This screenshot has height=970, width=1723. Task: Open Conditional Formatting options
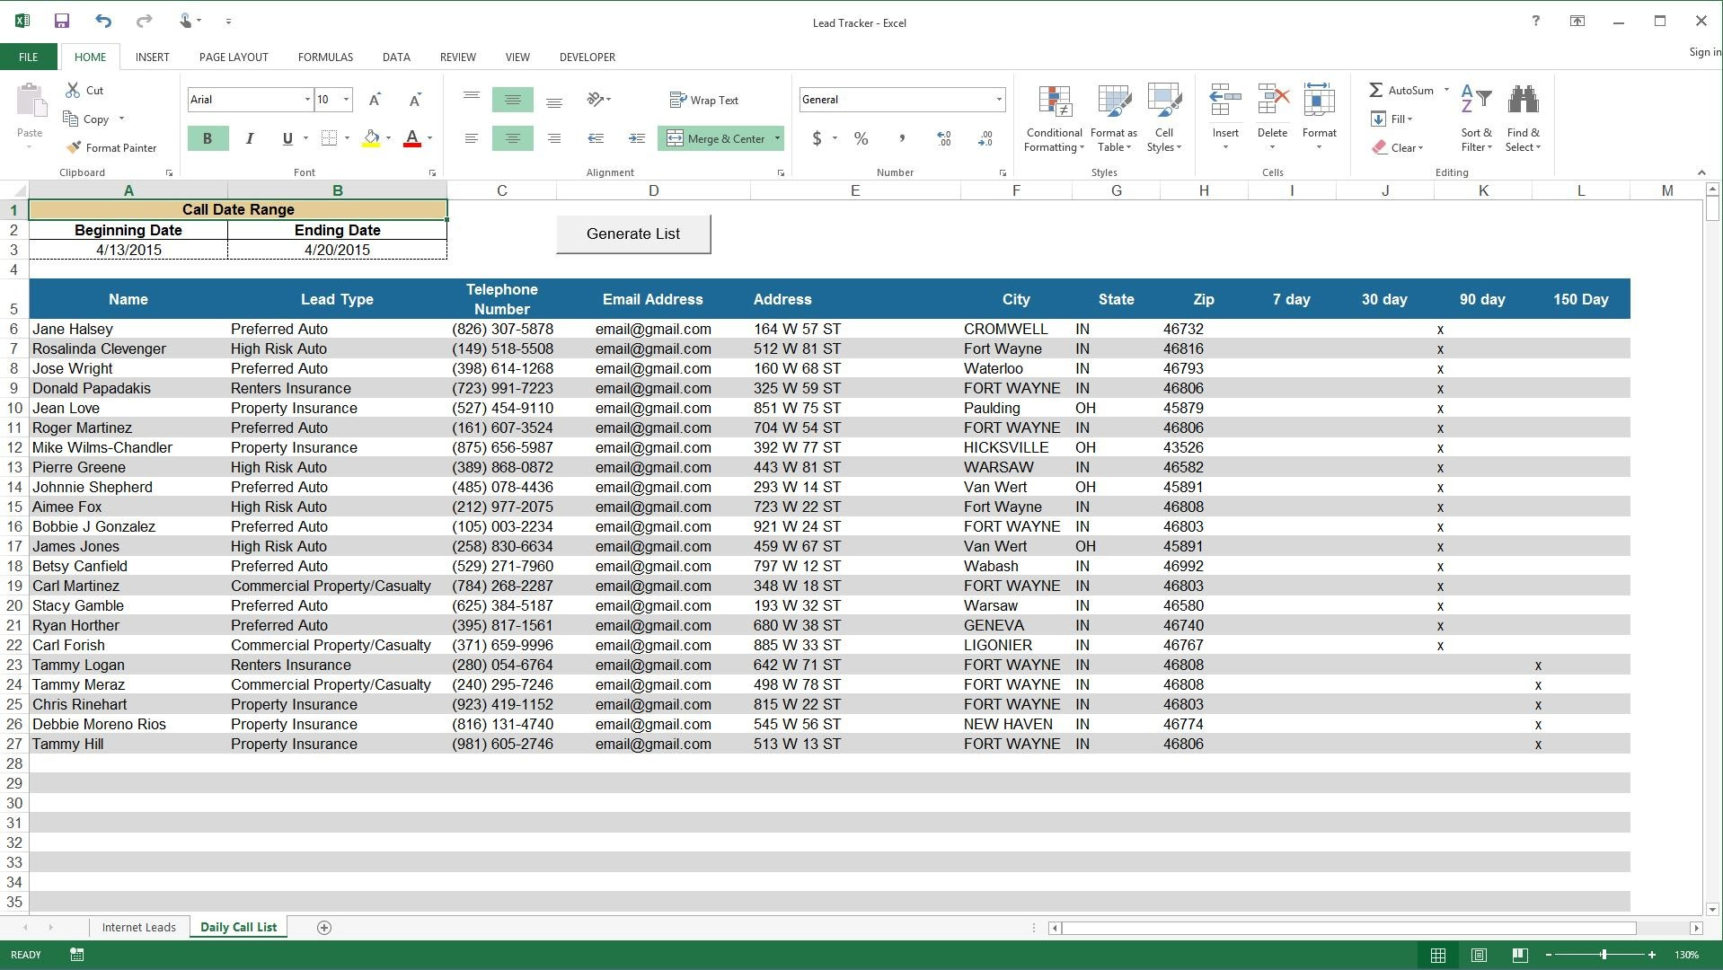[x=1053, y=118]
